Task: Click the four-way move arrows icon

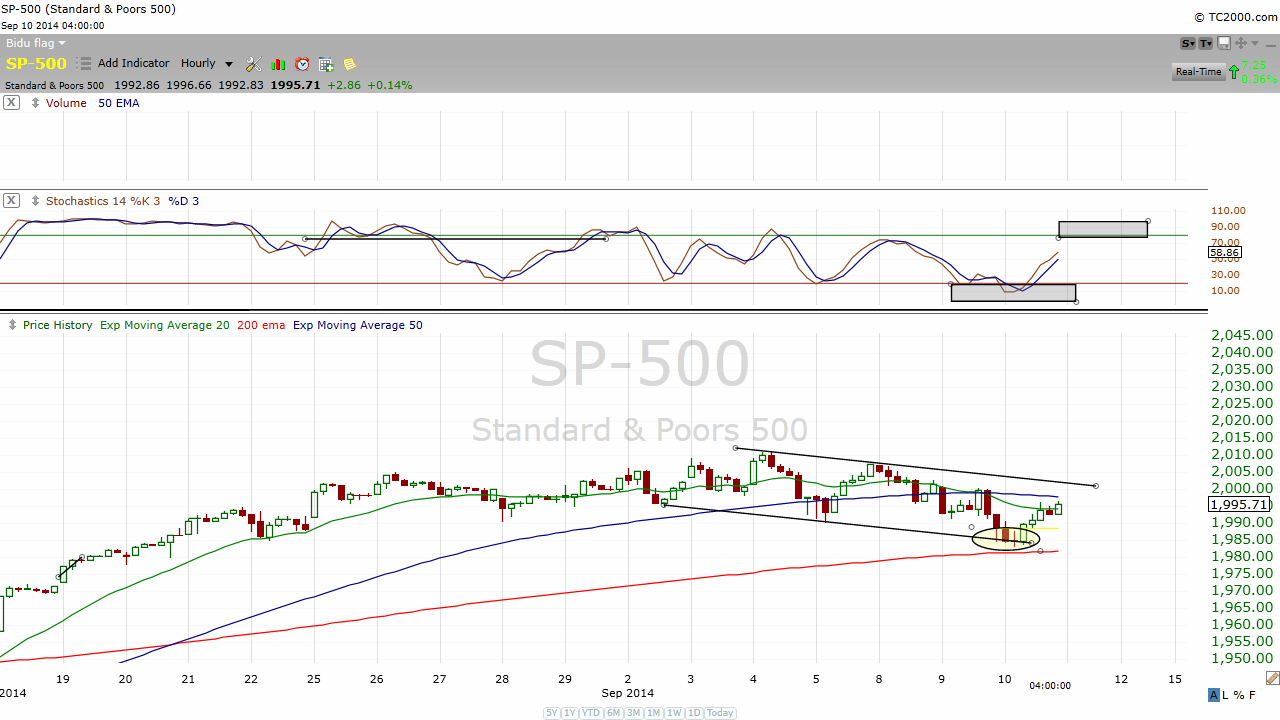Action: [1241, 43]
